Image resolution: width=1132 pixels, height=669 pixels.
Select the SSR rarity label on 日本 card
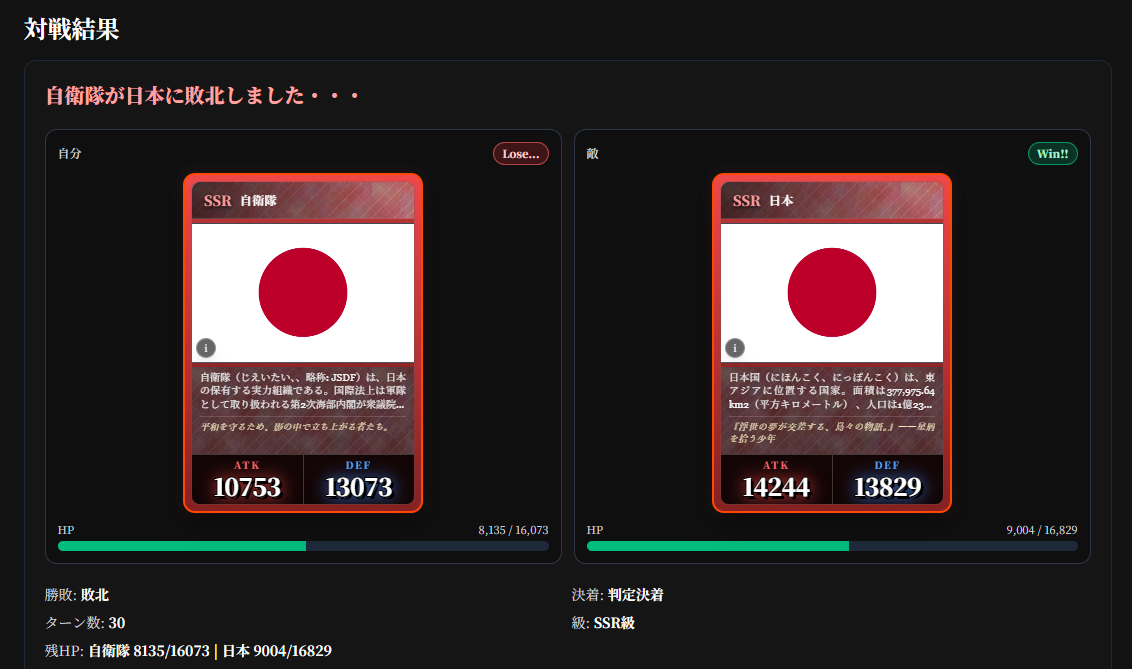(x=746, y=201)
